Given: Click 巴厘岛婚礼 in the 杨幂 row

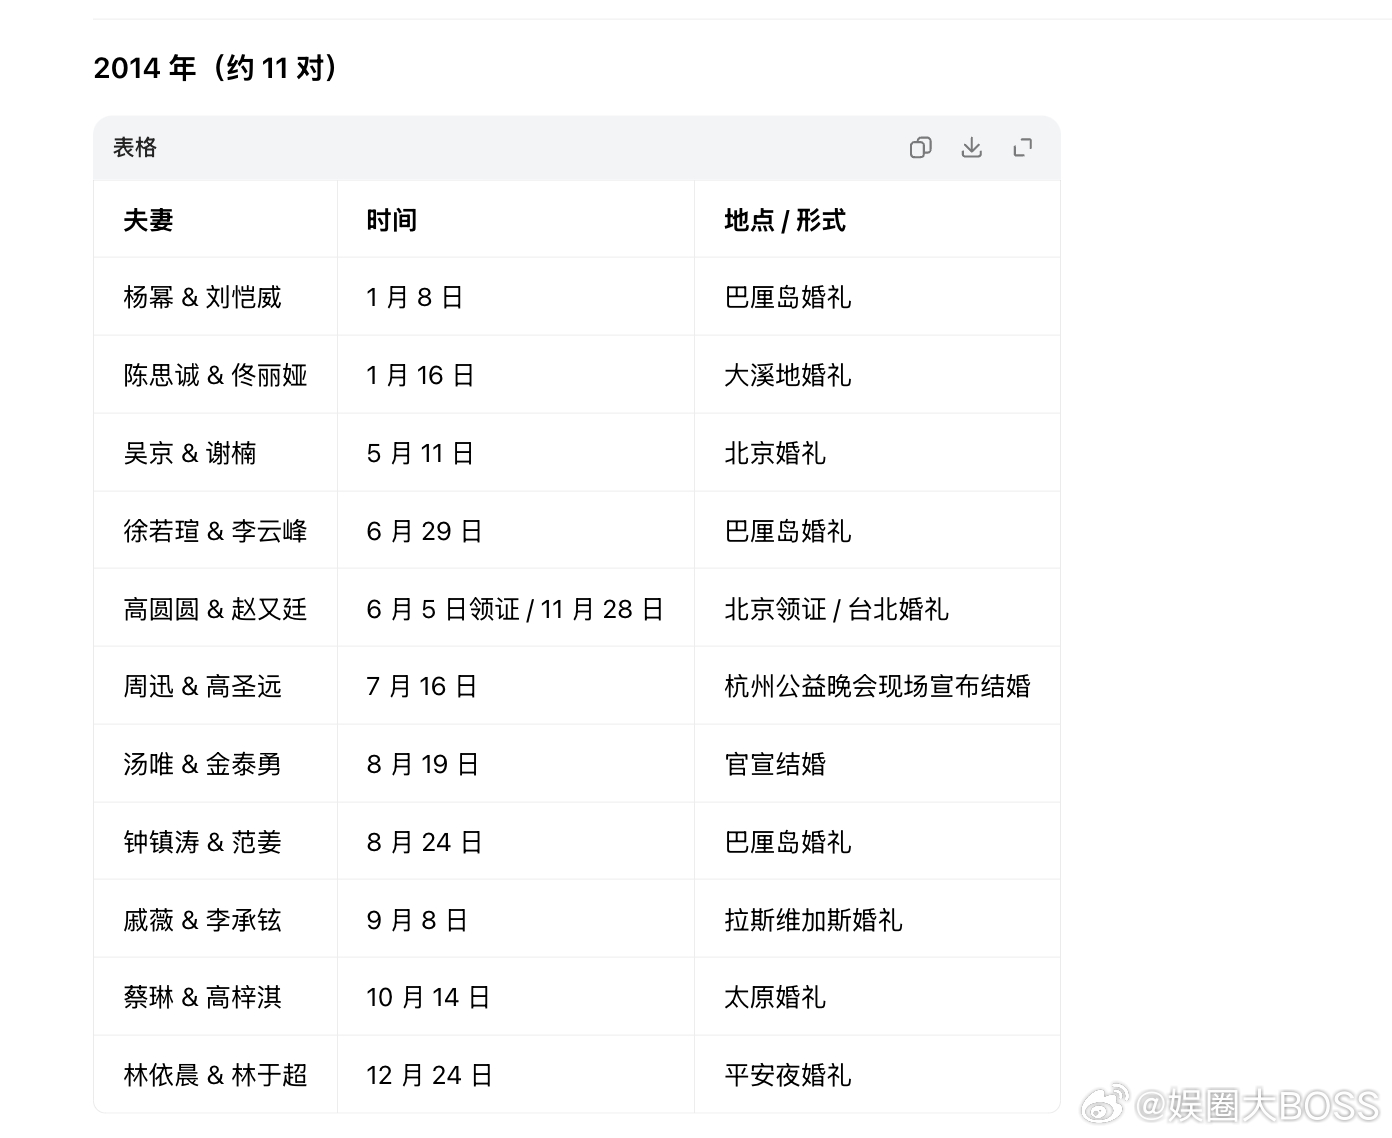Looking at the screenshot, I should [x=788, y=297].
